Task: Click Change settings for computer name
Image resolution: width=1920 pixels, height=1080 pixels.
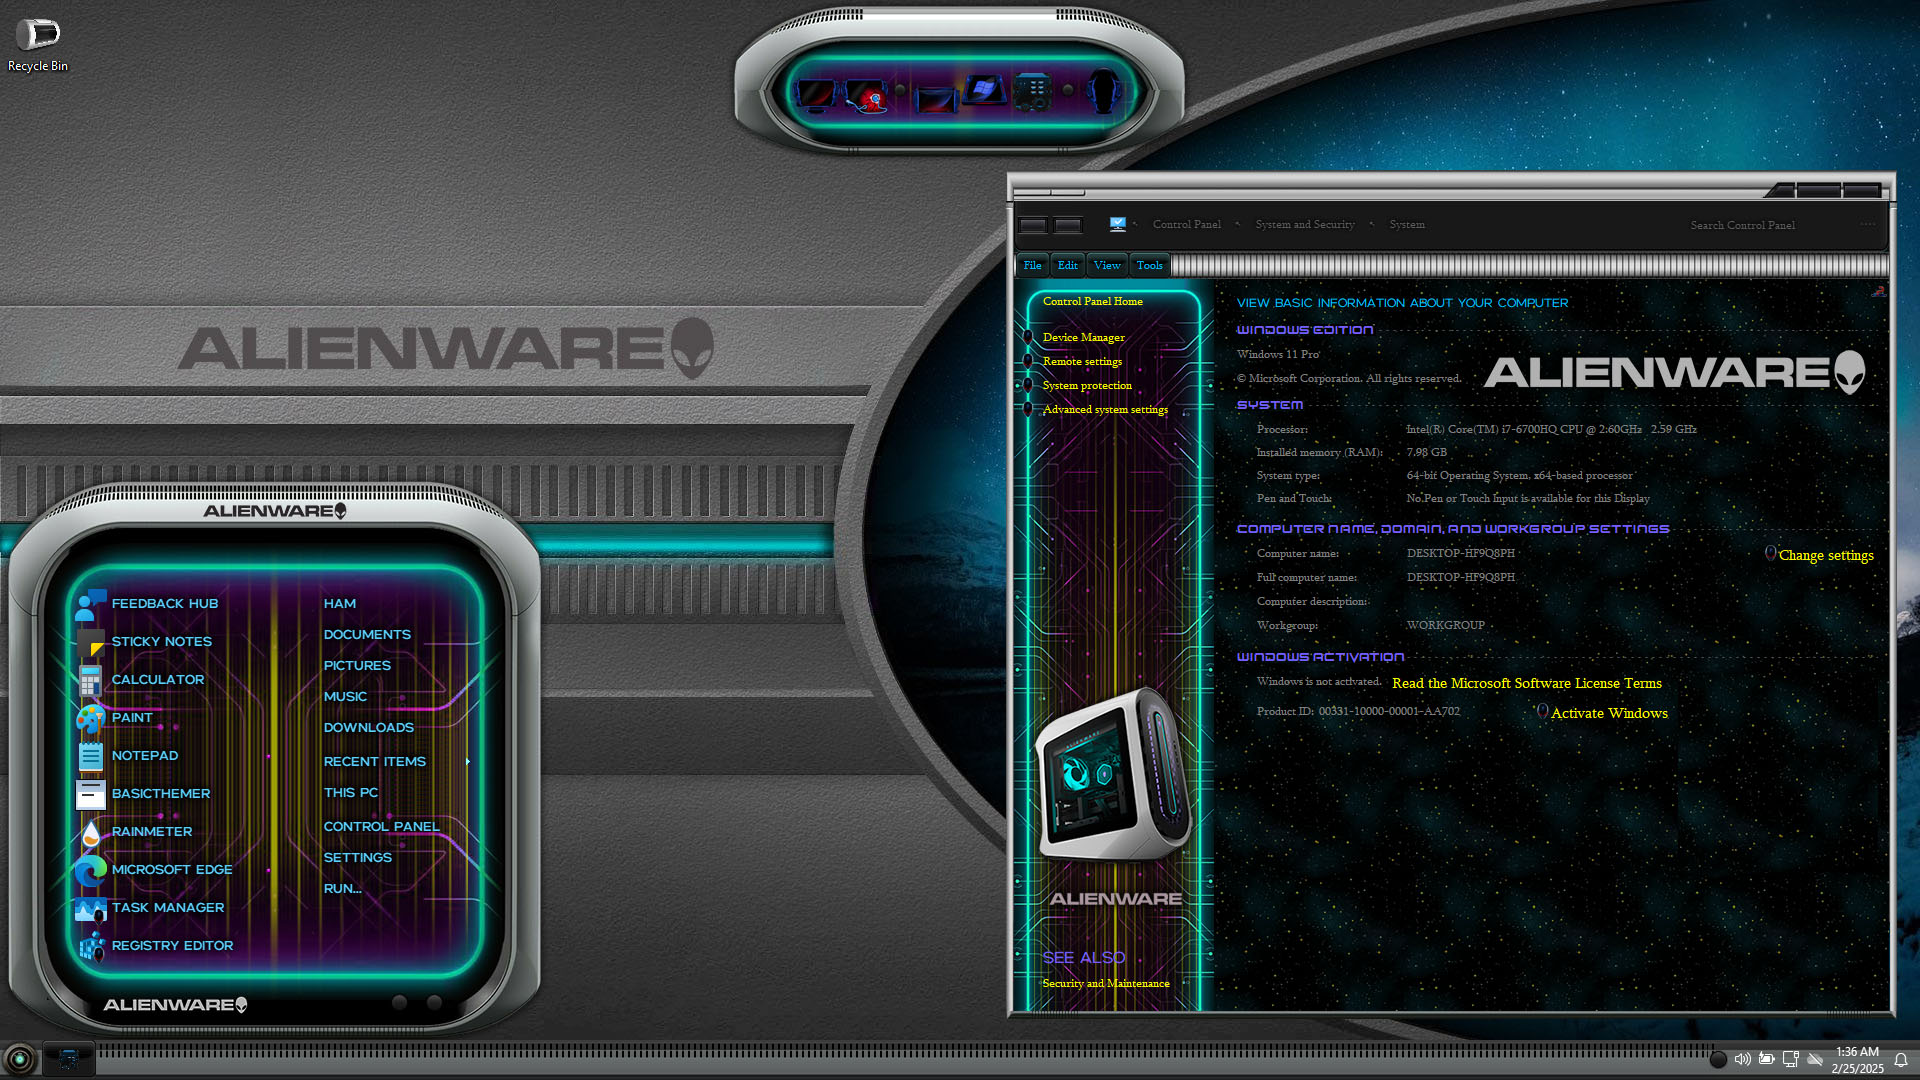Action: click(1826, 556)
